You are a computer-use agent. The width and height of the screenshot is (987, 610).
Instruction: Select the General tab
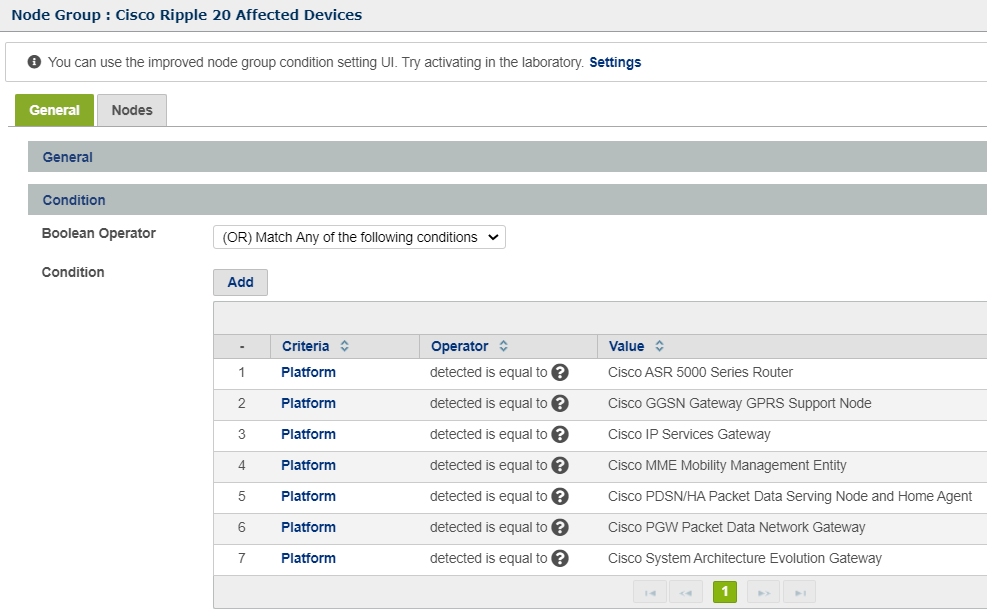tap(54, 110)
